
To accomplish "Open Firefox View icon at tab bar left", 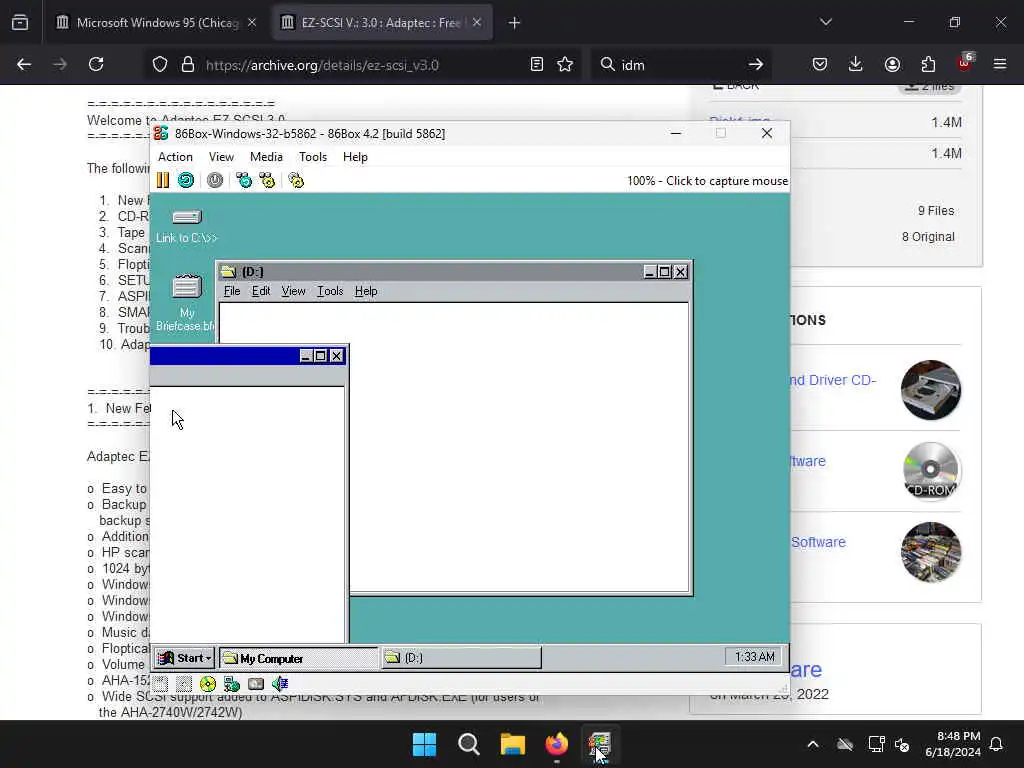I will tap(20, 23).
